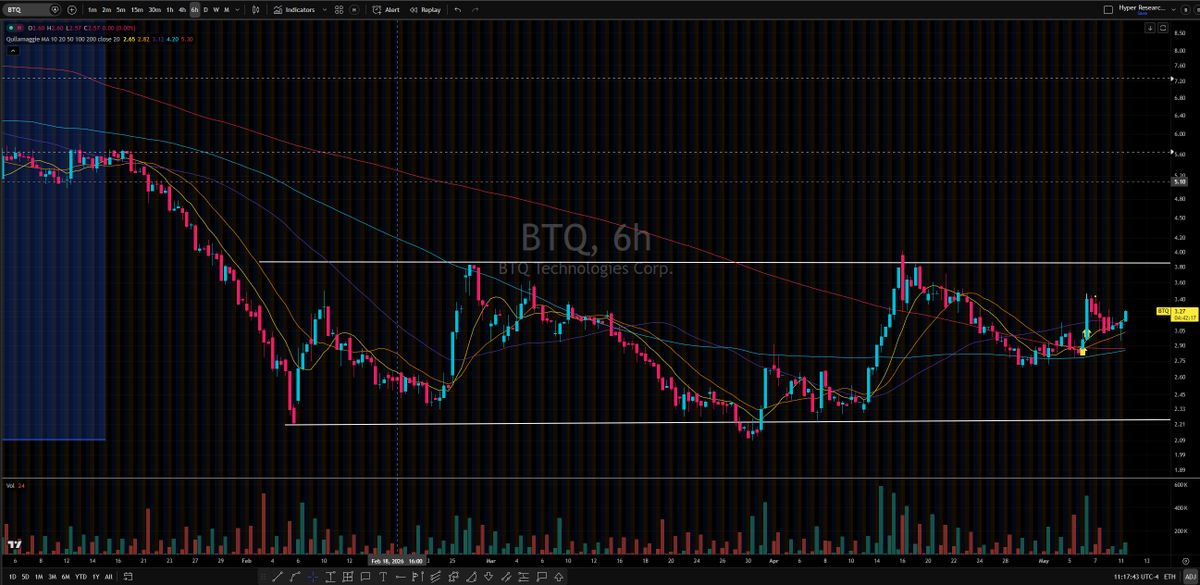Viewport: 1200px width, 585px height.
Task: Open the layout setup square icon
Action: [x=1108, y=9]
